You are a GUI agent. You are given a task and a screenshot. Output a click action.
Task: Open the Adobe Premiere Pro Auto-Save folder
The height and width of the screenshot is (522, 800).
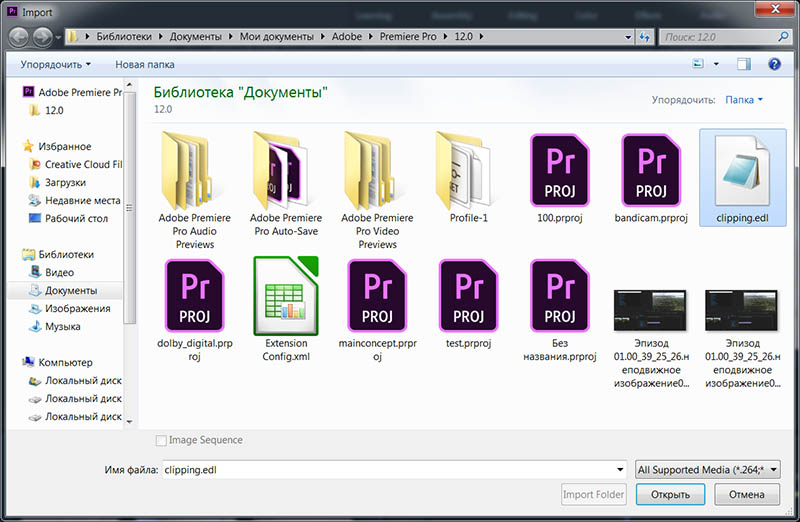(x=286, y=184)
